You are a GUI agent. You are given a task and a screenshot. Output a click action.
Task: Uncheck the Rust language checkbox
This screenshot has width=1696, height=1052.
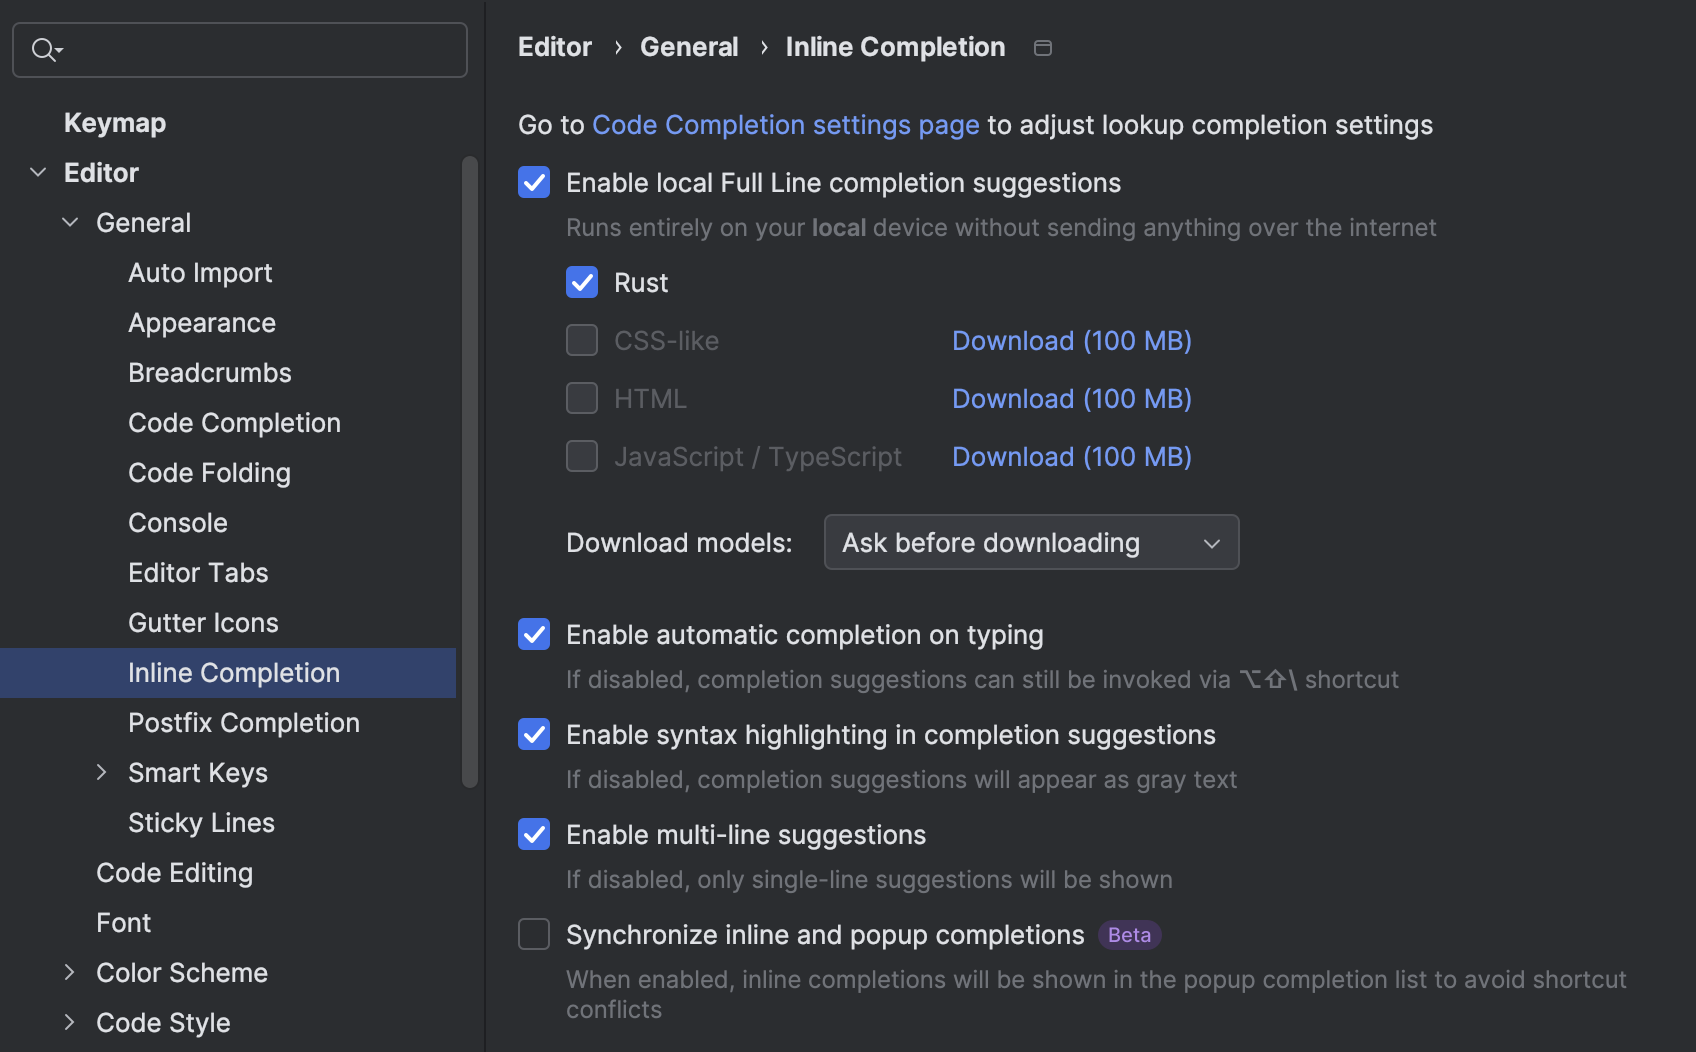point(582,283)
